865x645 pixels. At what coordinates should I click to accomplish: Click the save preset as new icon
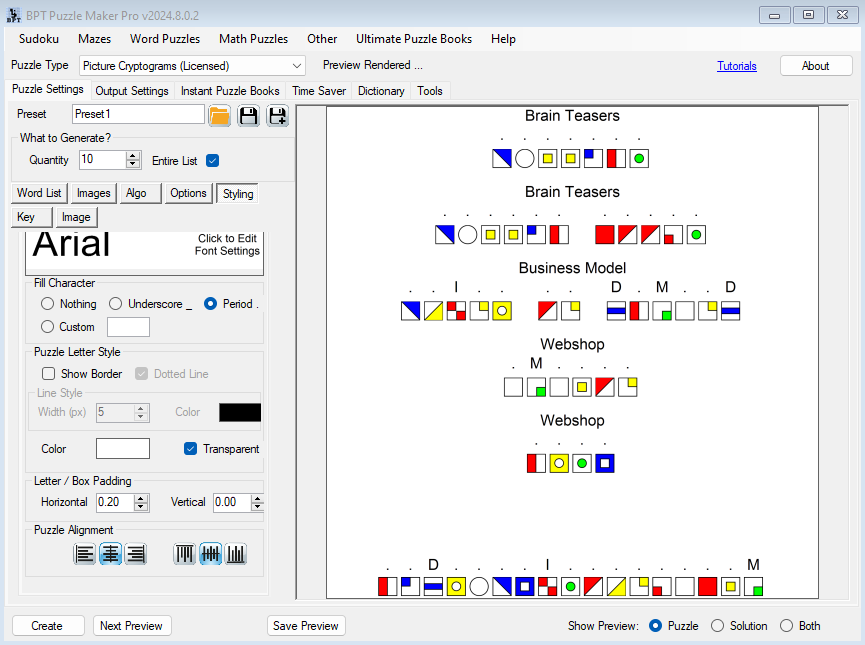pyautogui.click(x=277, y=115)
